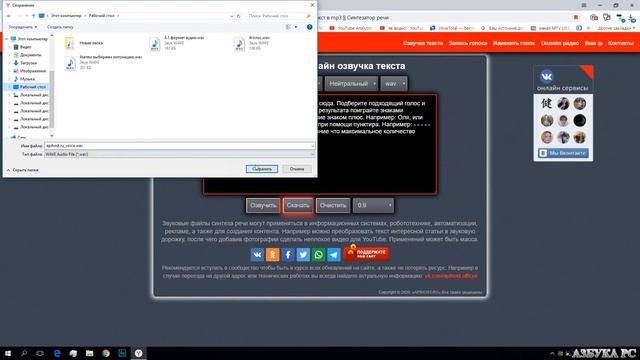Click the Очистить button on the page

click(333, 205)
